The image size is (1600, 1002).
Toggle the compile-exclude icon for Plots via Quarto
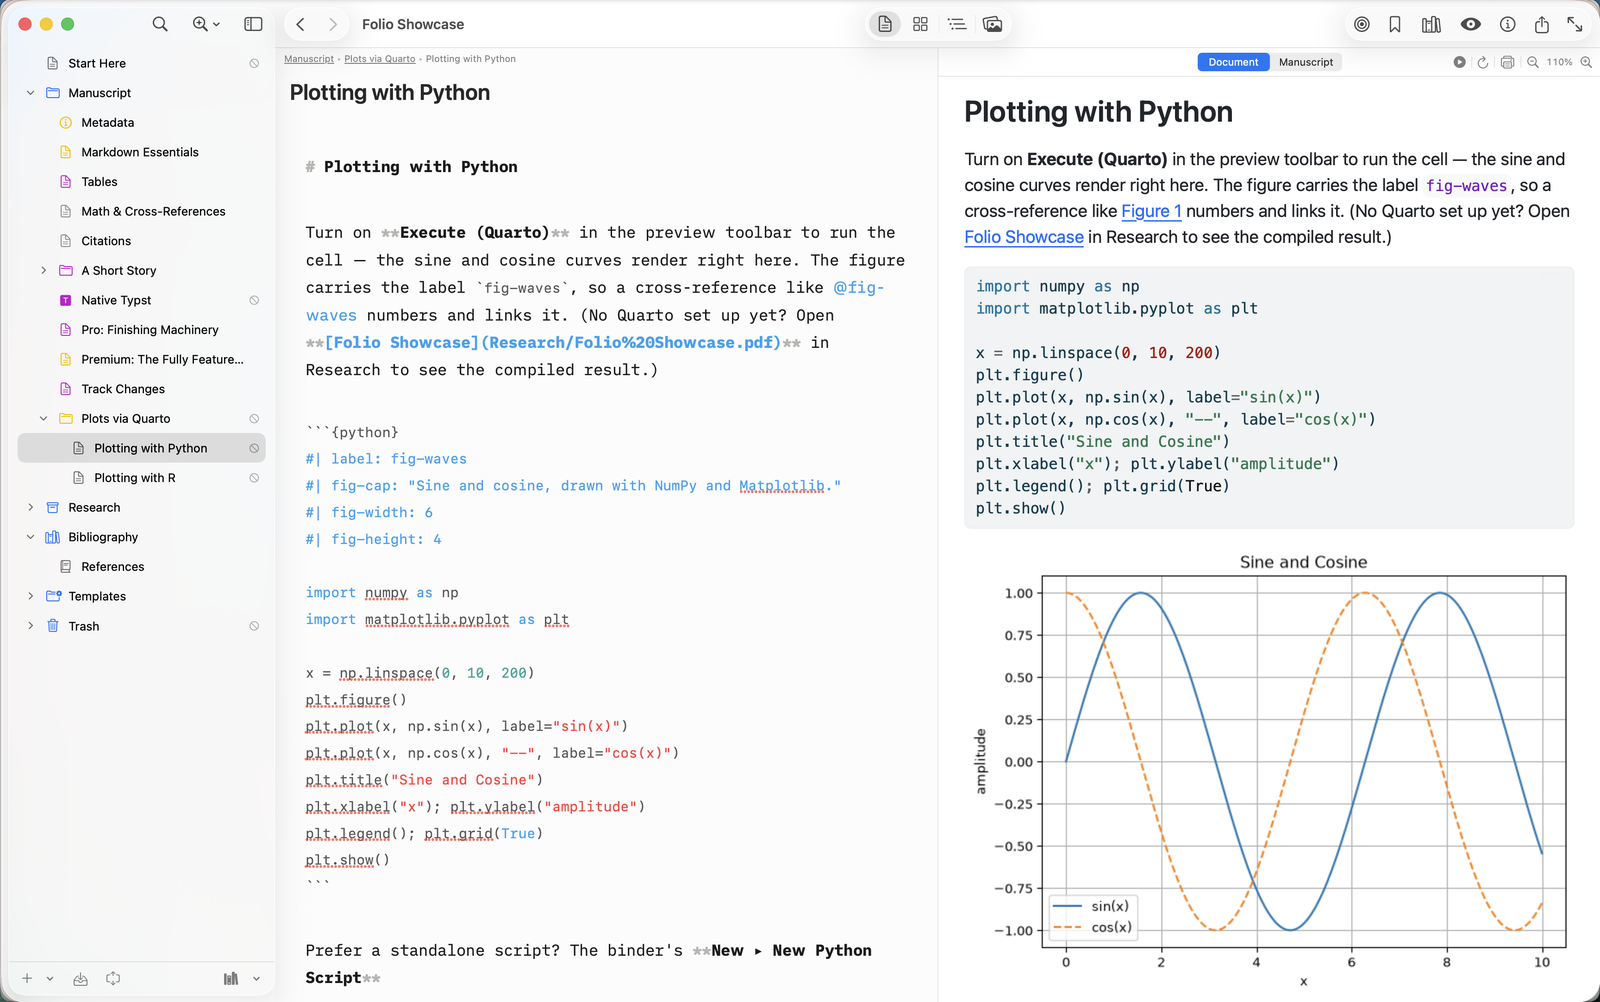pyautogui.click(x=254, y=419)
